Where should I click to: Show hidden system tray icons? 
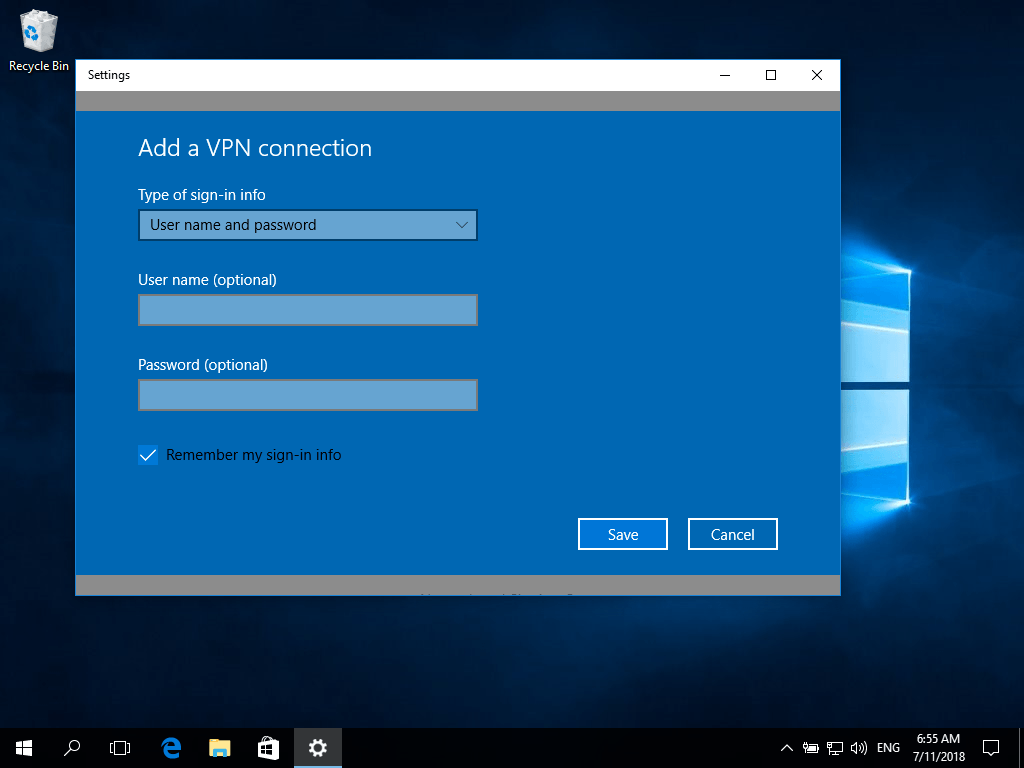[787, 748]
